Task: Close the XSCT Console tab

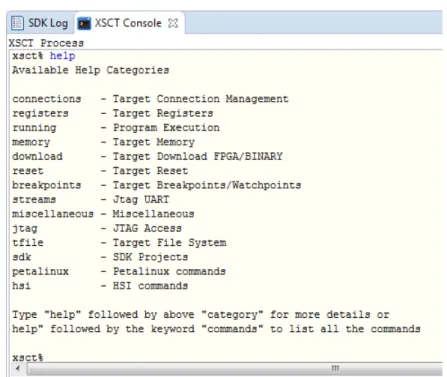Action: [x=173, y=23]
